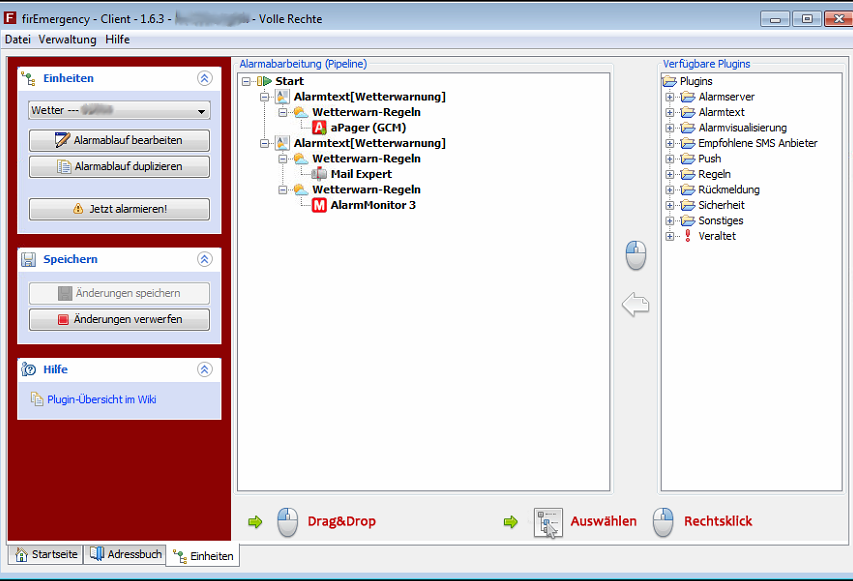Collapse the Einheiten panel chevron
The image size is (853, 581).
[x=205, y=78]
